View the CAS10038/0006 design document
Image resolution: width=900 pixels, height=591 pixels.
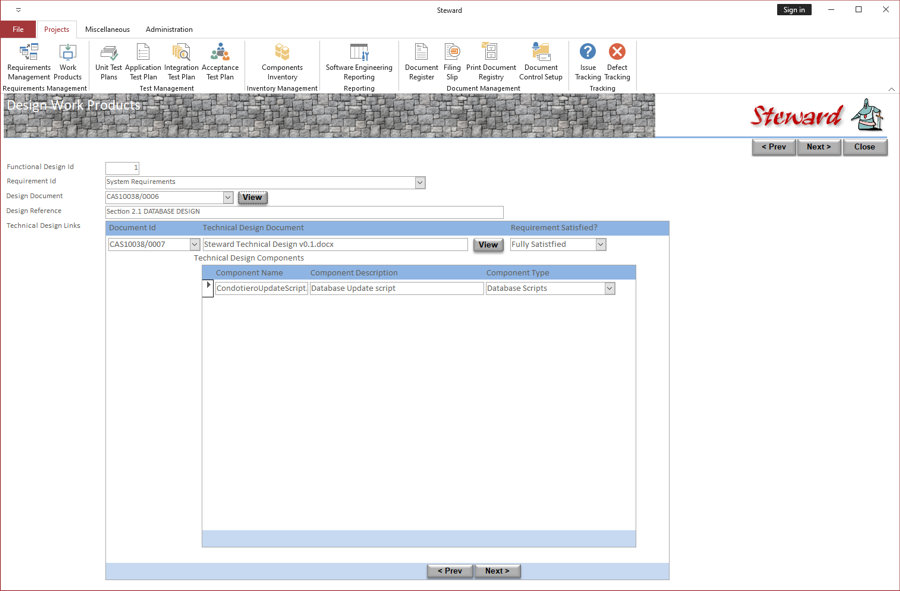click(252, 197)
